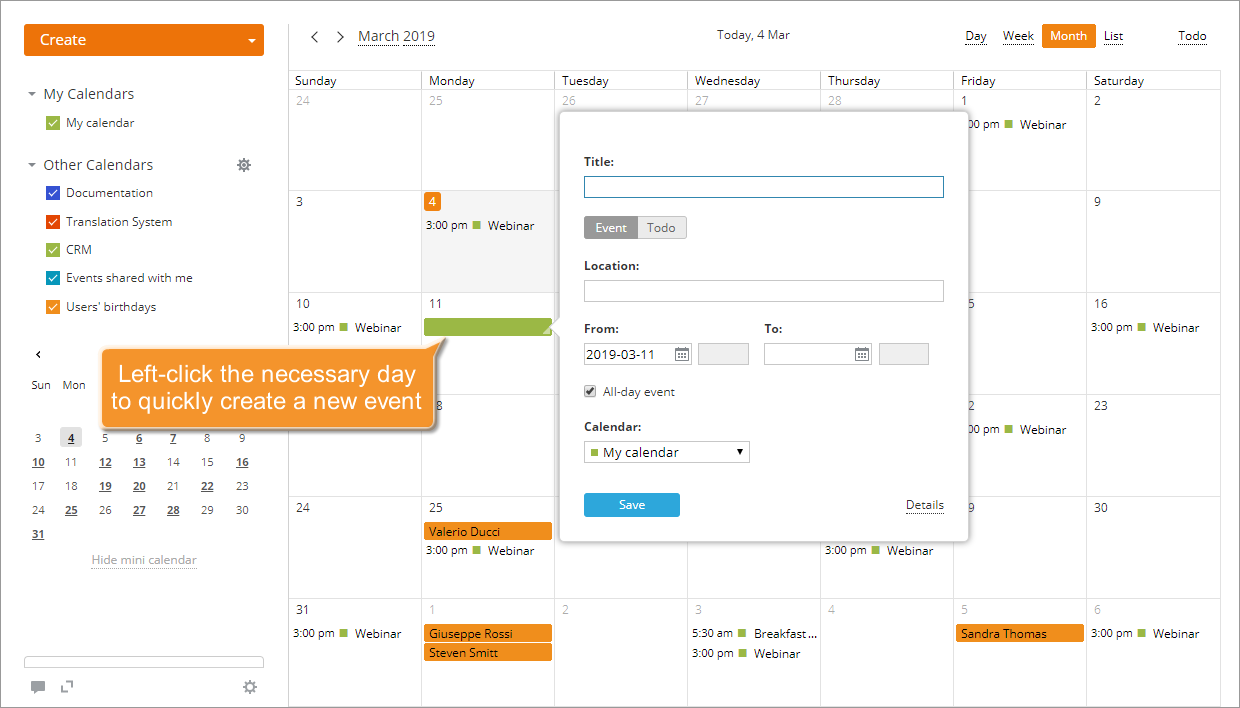Open the date picker for the To field

pos(861,353)
